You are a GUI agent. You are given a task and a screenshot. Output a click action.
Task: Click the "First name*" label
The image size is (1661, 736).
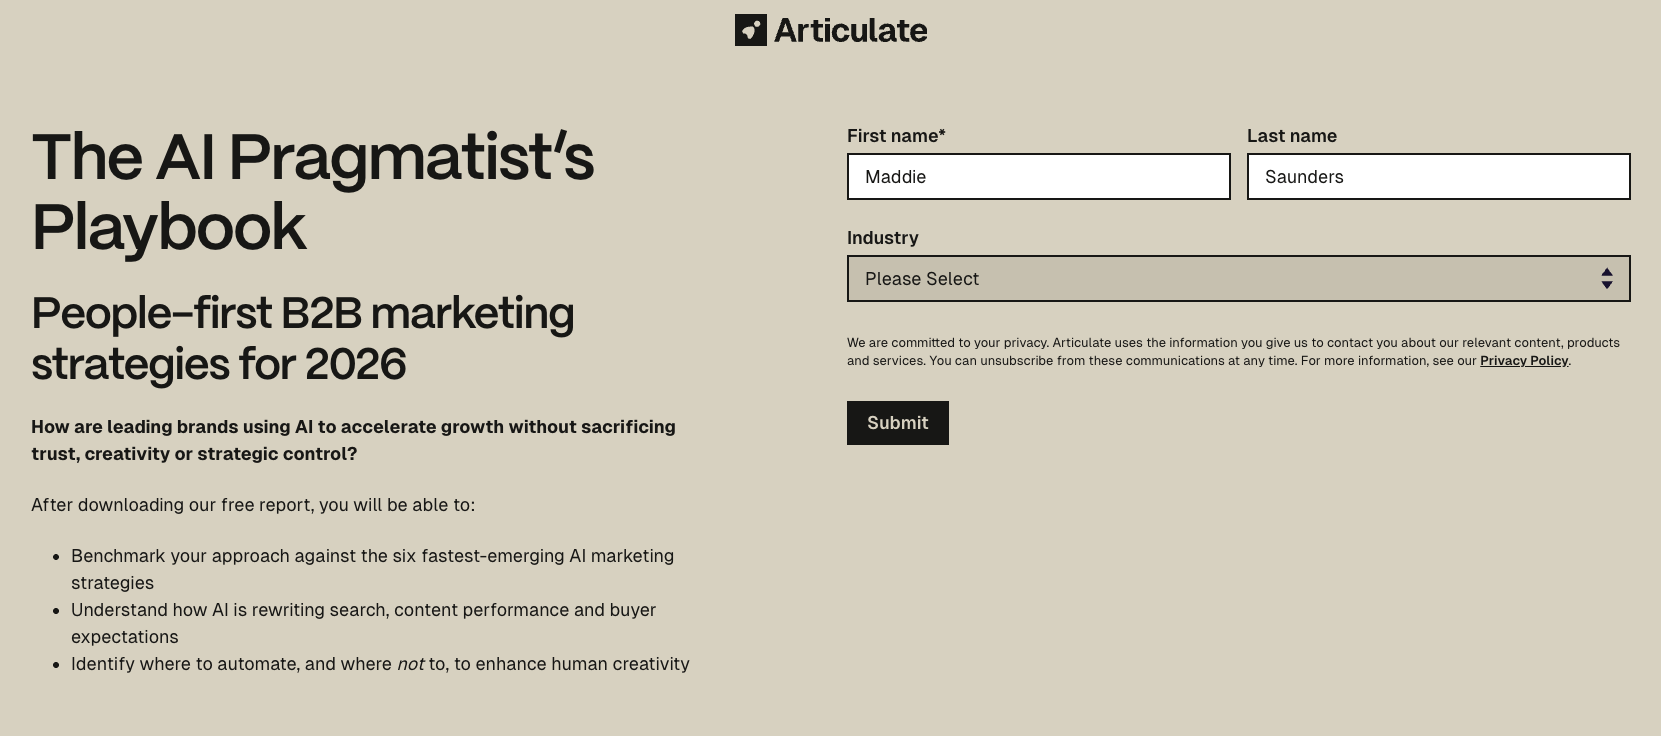896,135
